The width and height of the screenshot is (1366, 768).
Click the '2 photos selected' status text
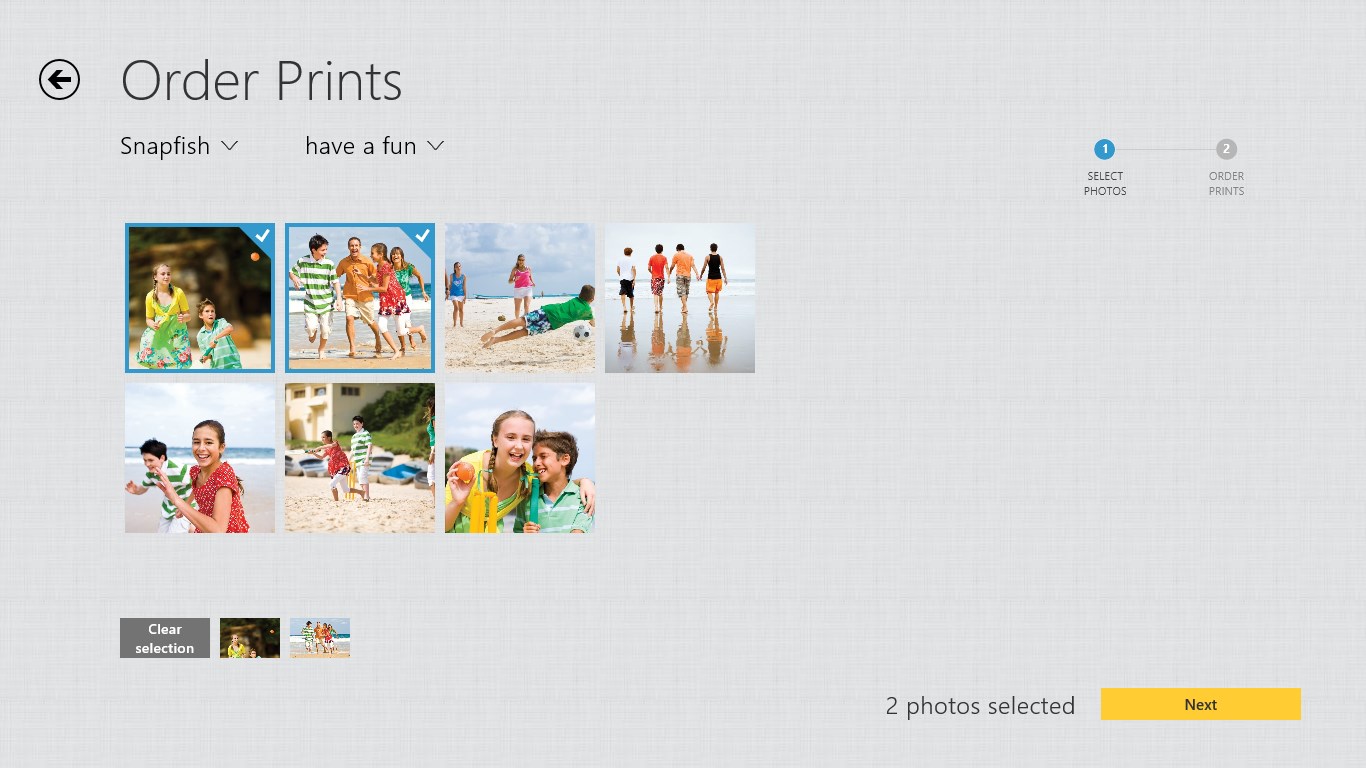[979, 706]
